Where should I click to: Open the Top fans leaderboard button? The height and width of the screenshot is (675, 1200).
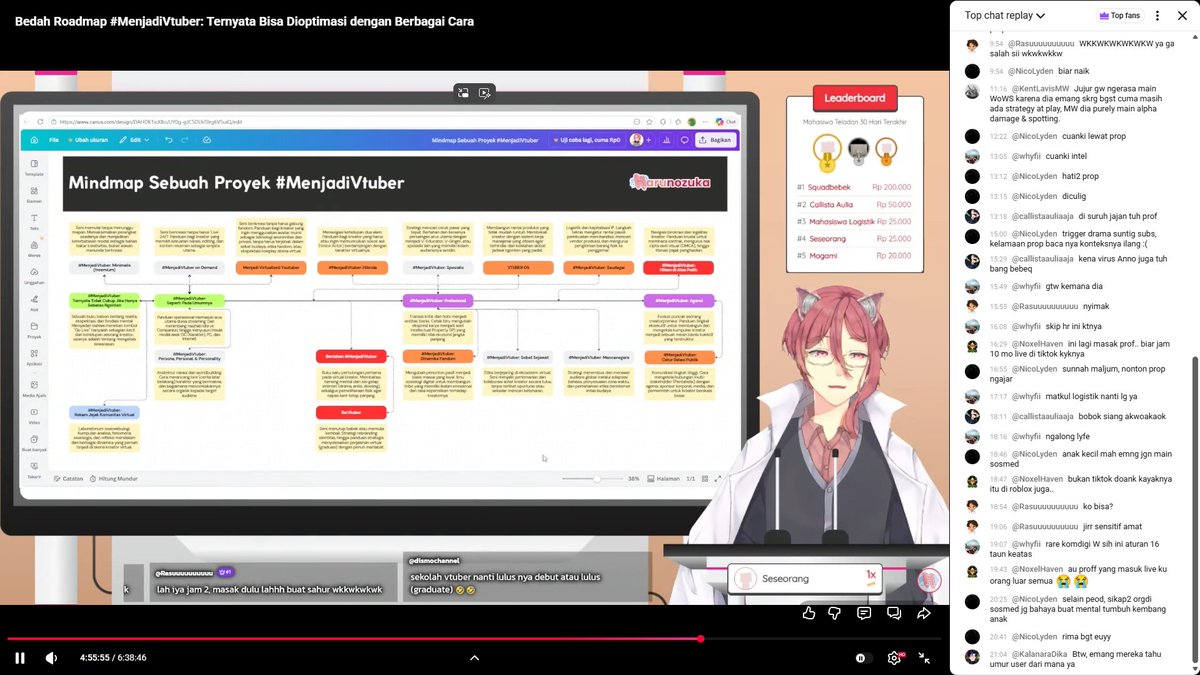click(1118, 15)
